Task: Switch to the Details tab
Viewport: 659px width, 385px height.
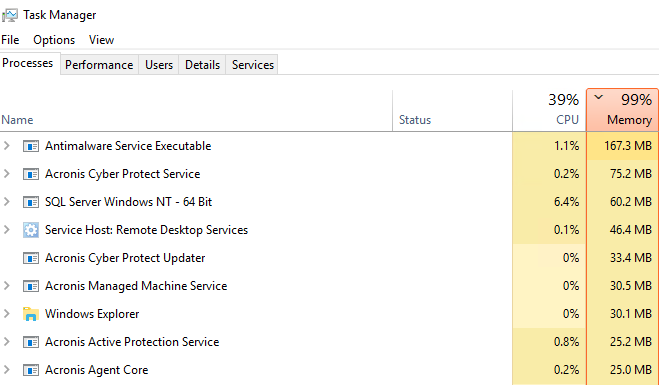Action: [203, 65]
